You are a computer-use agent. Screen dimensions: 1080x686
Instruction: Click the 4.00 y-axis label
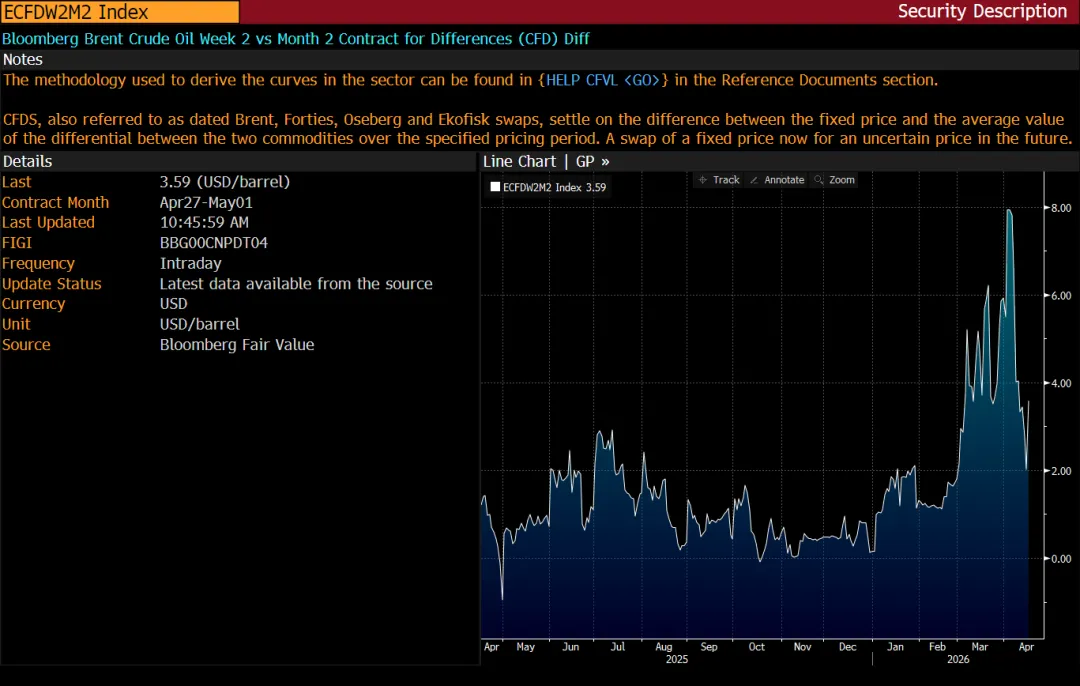click(1061, 383)
